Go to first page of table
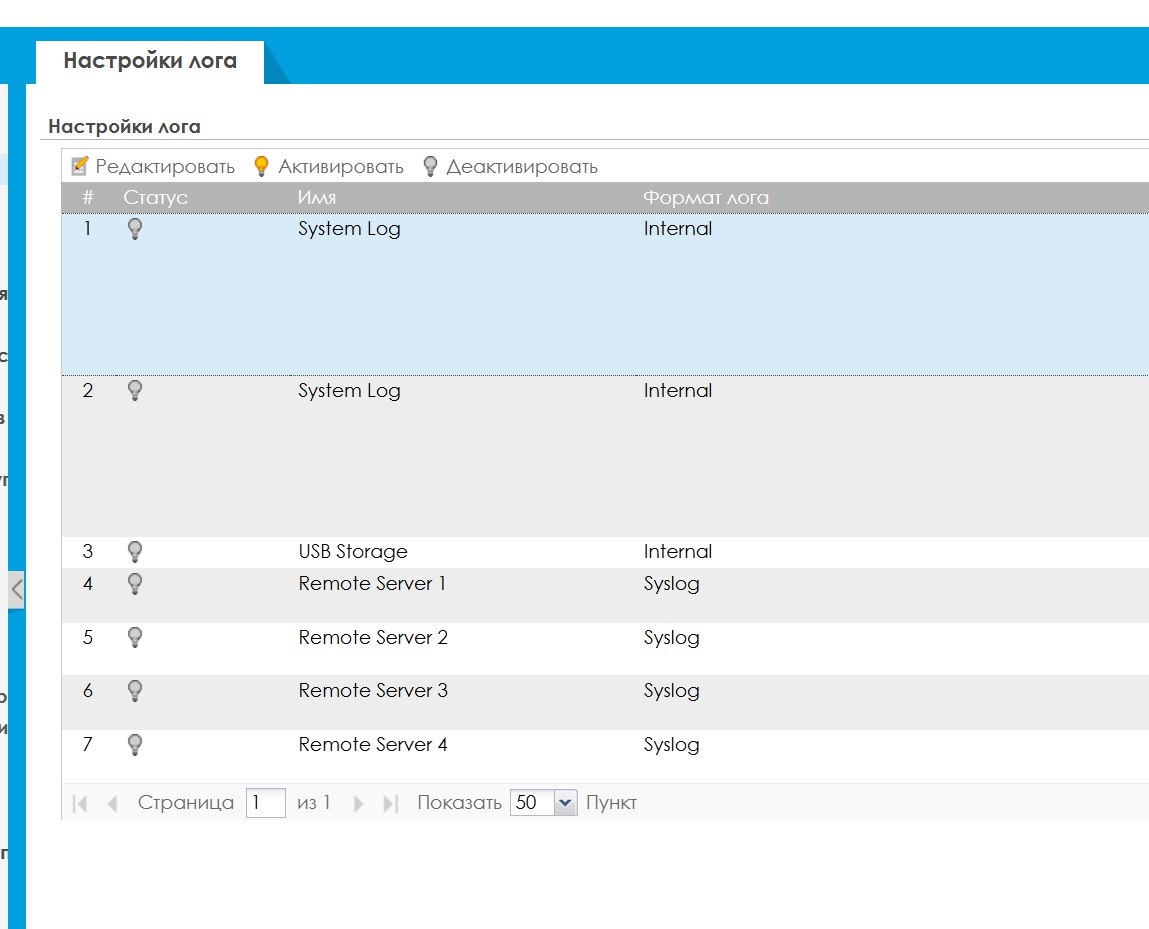 81,804
